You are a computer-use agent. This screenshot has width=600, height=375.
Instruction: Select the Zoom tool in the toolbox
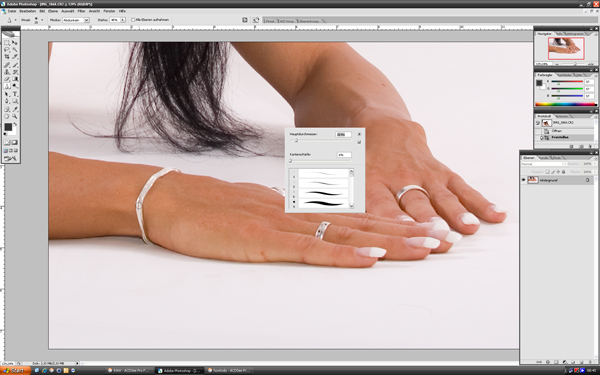[15, 116]
